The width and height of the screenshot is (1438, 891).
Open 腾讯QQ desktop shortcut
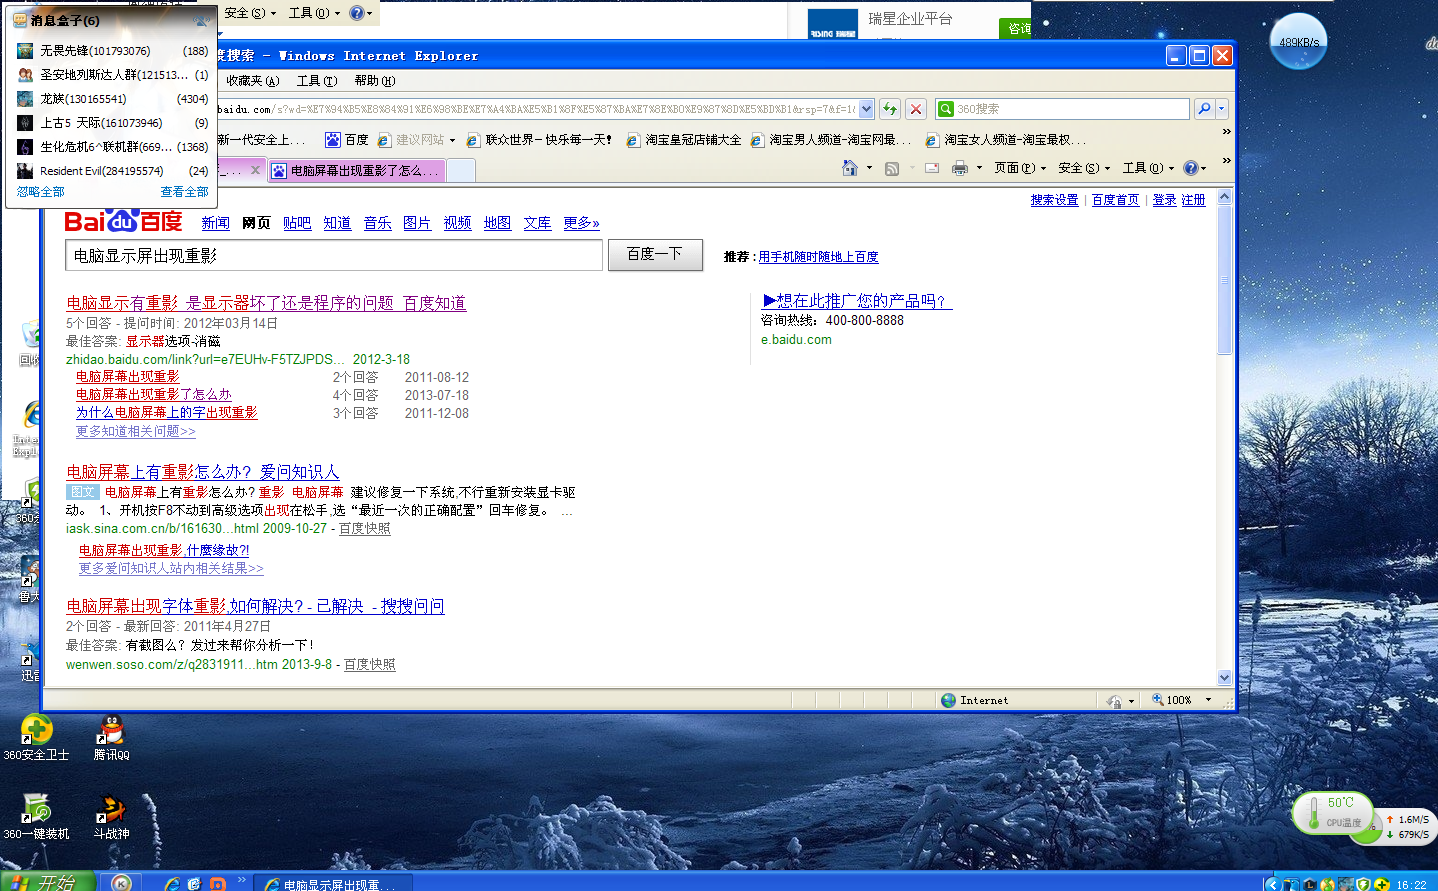[x=111, y=738]
